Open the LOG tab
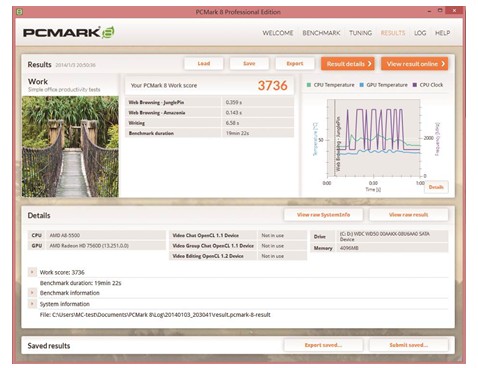The width and height of the screenshot is (478, 368). pyautogui.click(x=420, y=33)
